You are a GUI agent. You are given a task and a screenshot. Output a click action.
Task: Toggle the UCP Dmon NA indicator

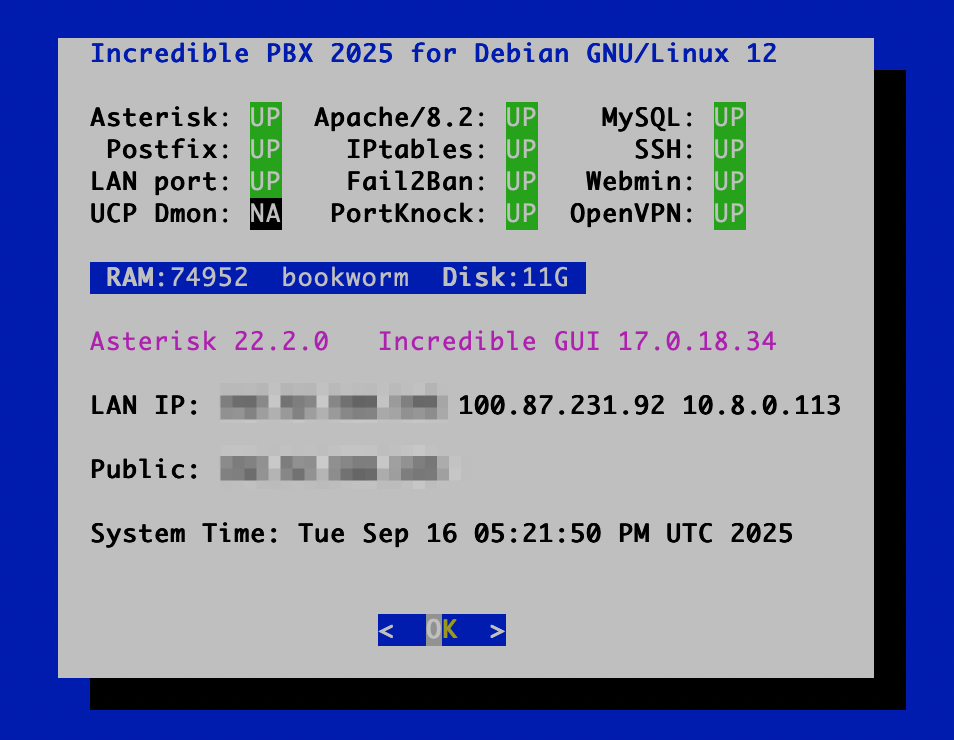click(265, 213)
